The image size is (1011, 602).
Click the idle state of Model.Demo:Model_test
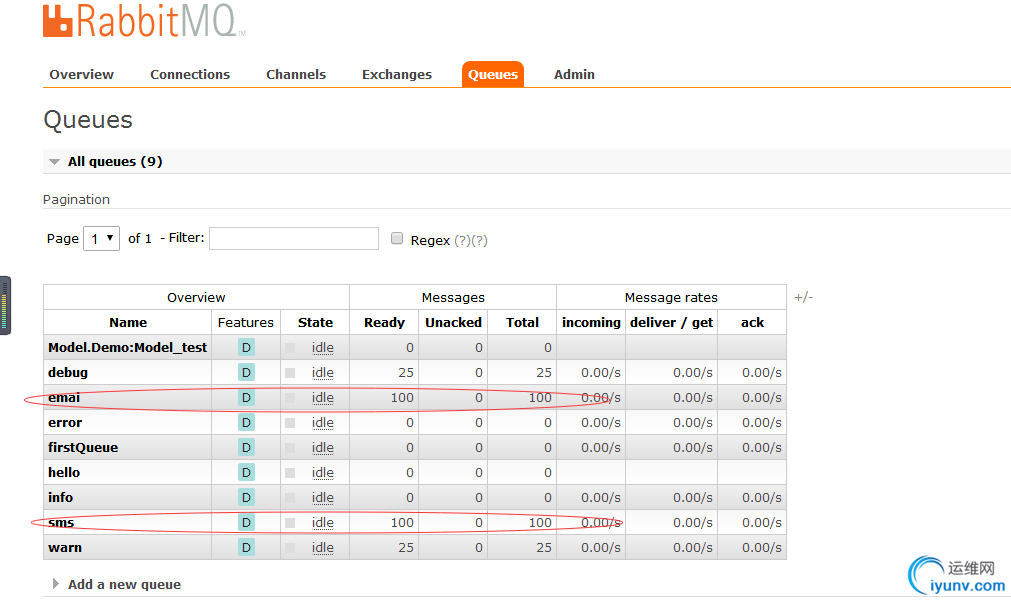tap(323, 348)
